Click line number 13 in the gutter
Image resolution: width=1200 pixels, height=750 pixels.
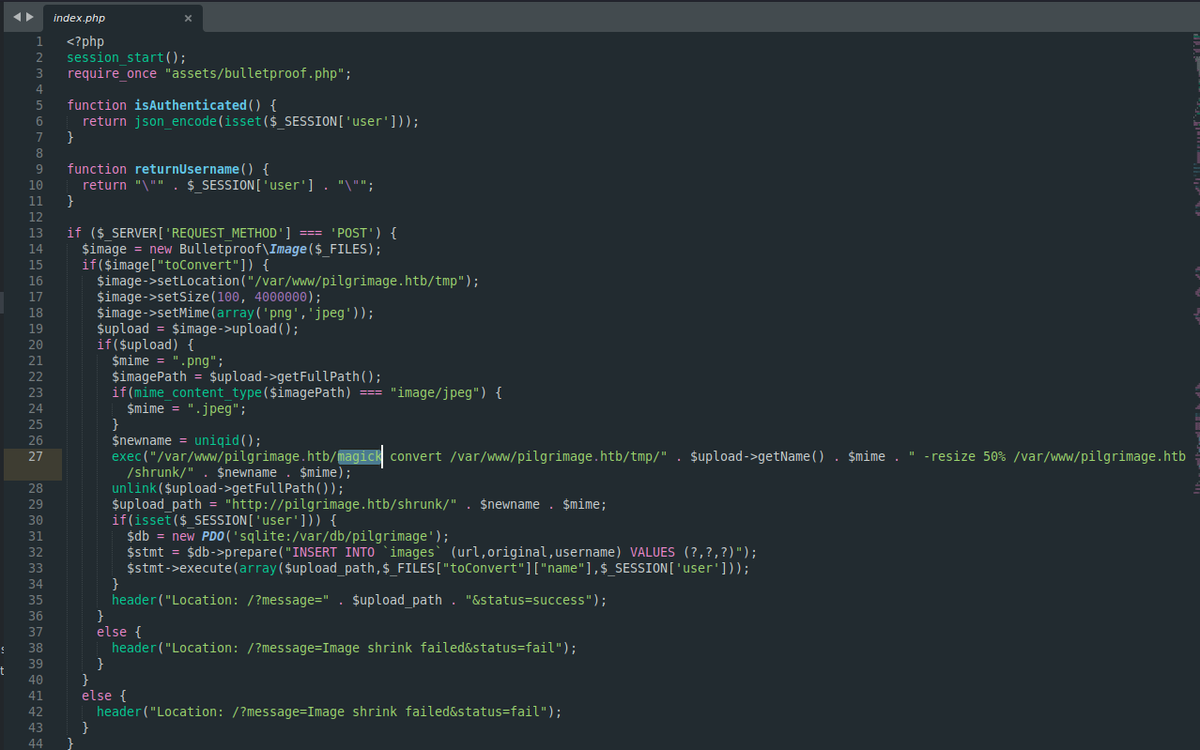35,233
